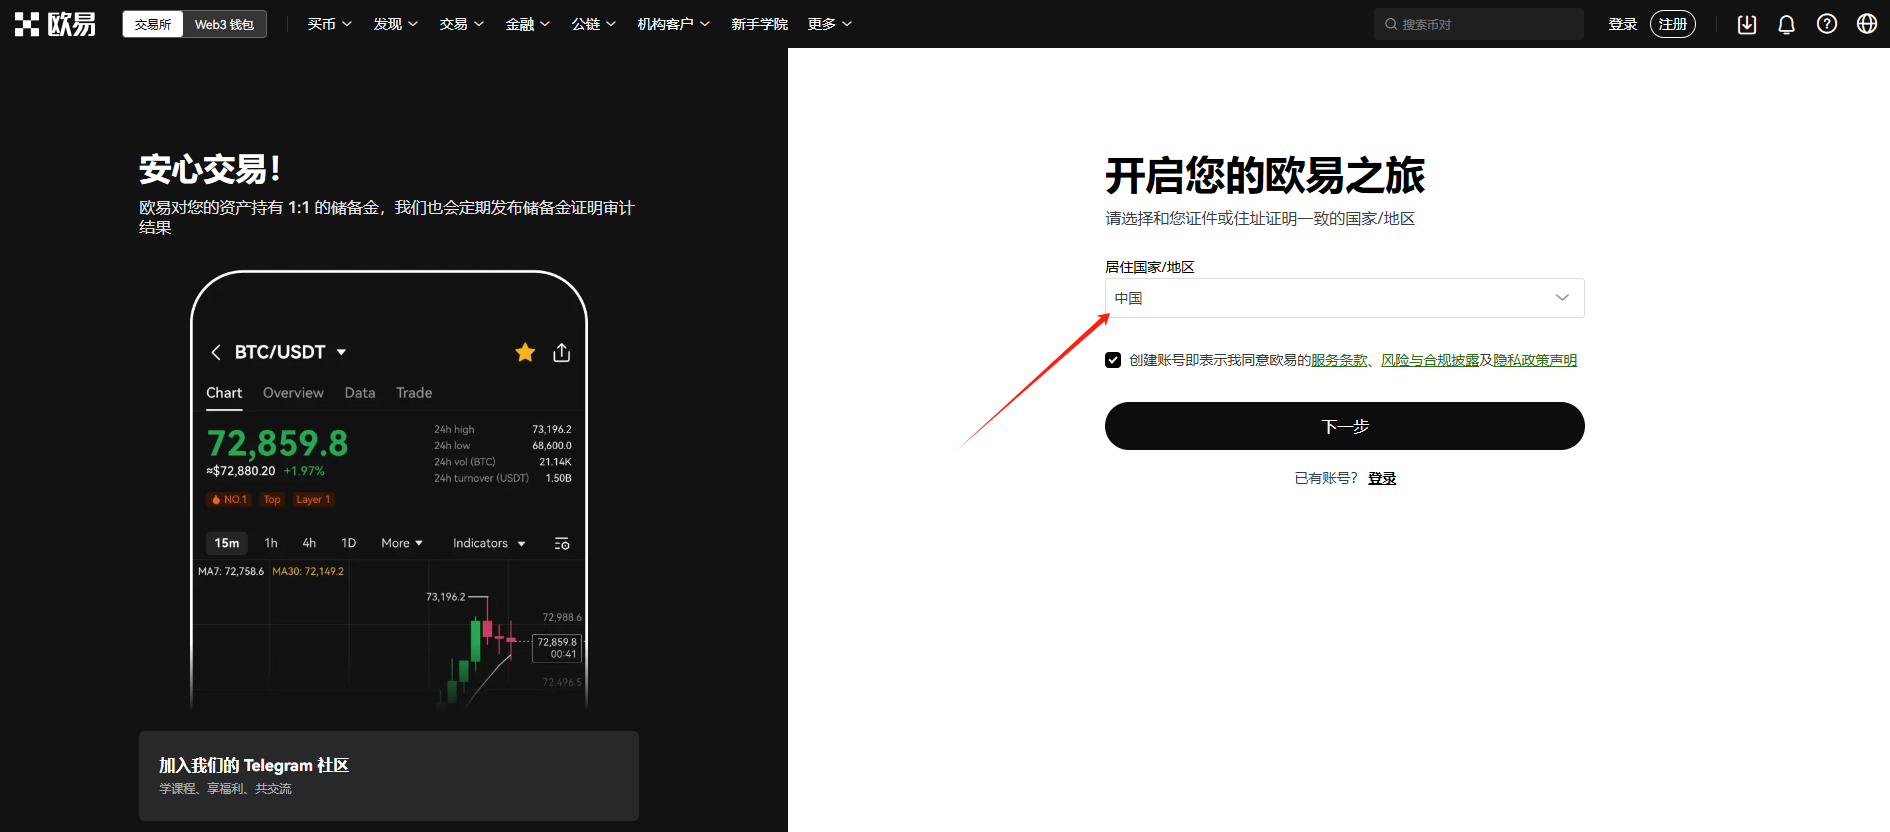Switch to the Overview tab in chart
1890x832 pixels.
click(x=293, y=393)
